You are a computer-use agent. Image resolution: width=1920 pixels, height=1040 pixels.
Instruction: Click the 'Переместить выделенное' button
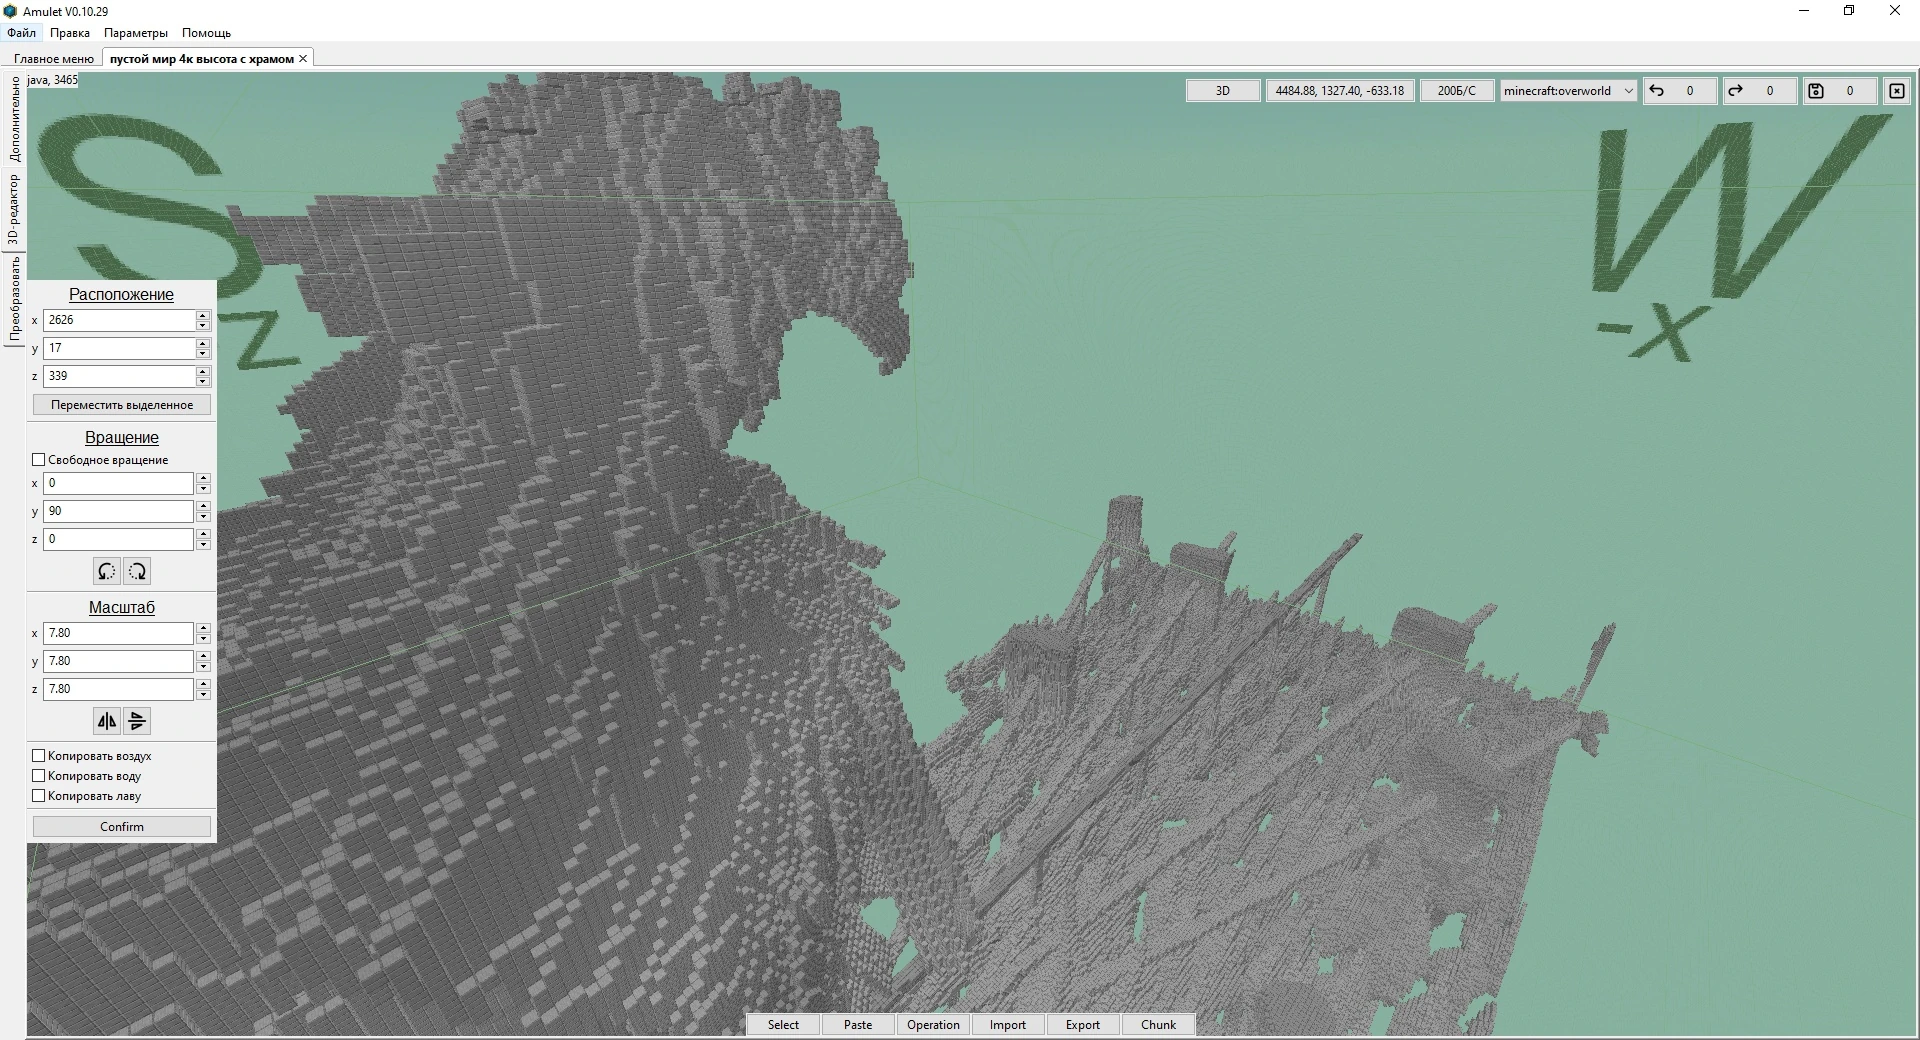coord(122,405)
